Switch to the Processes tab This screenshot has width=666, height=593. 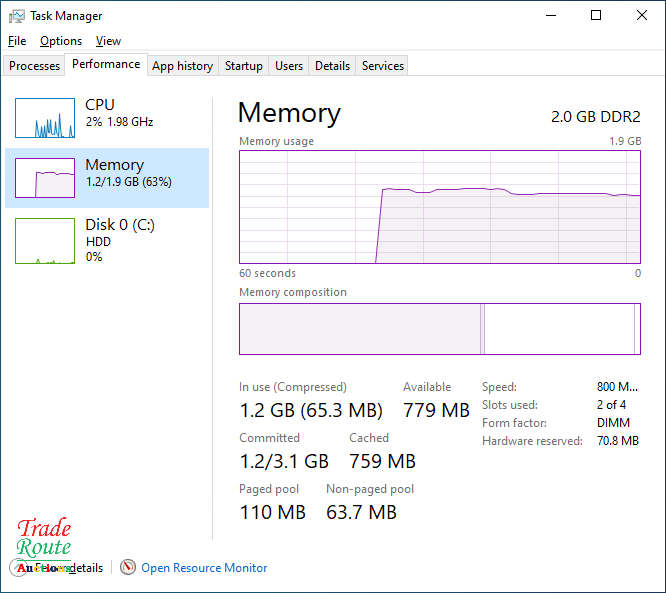(35, 66)
